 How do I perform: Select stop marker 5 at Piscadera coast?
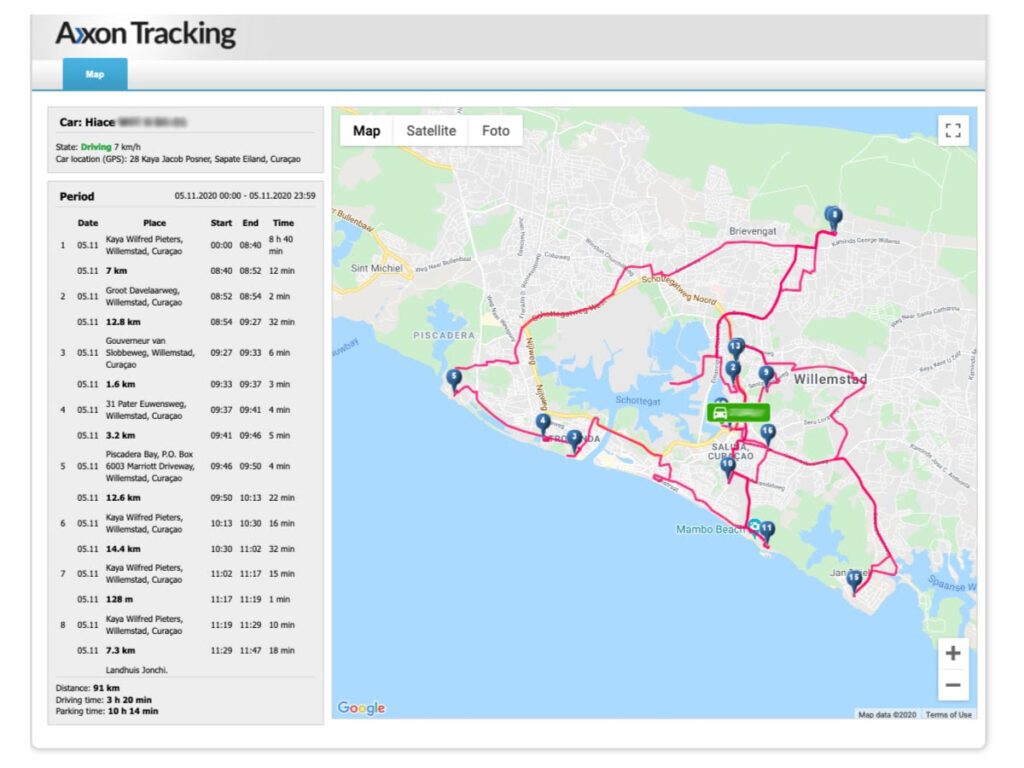click(x=454, y=379)
